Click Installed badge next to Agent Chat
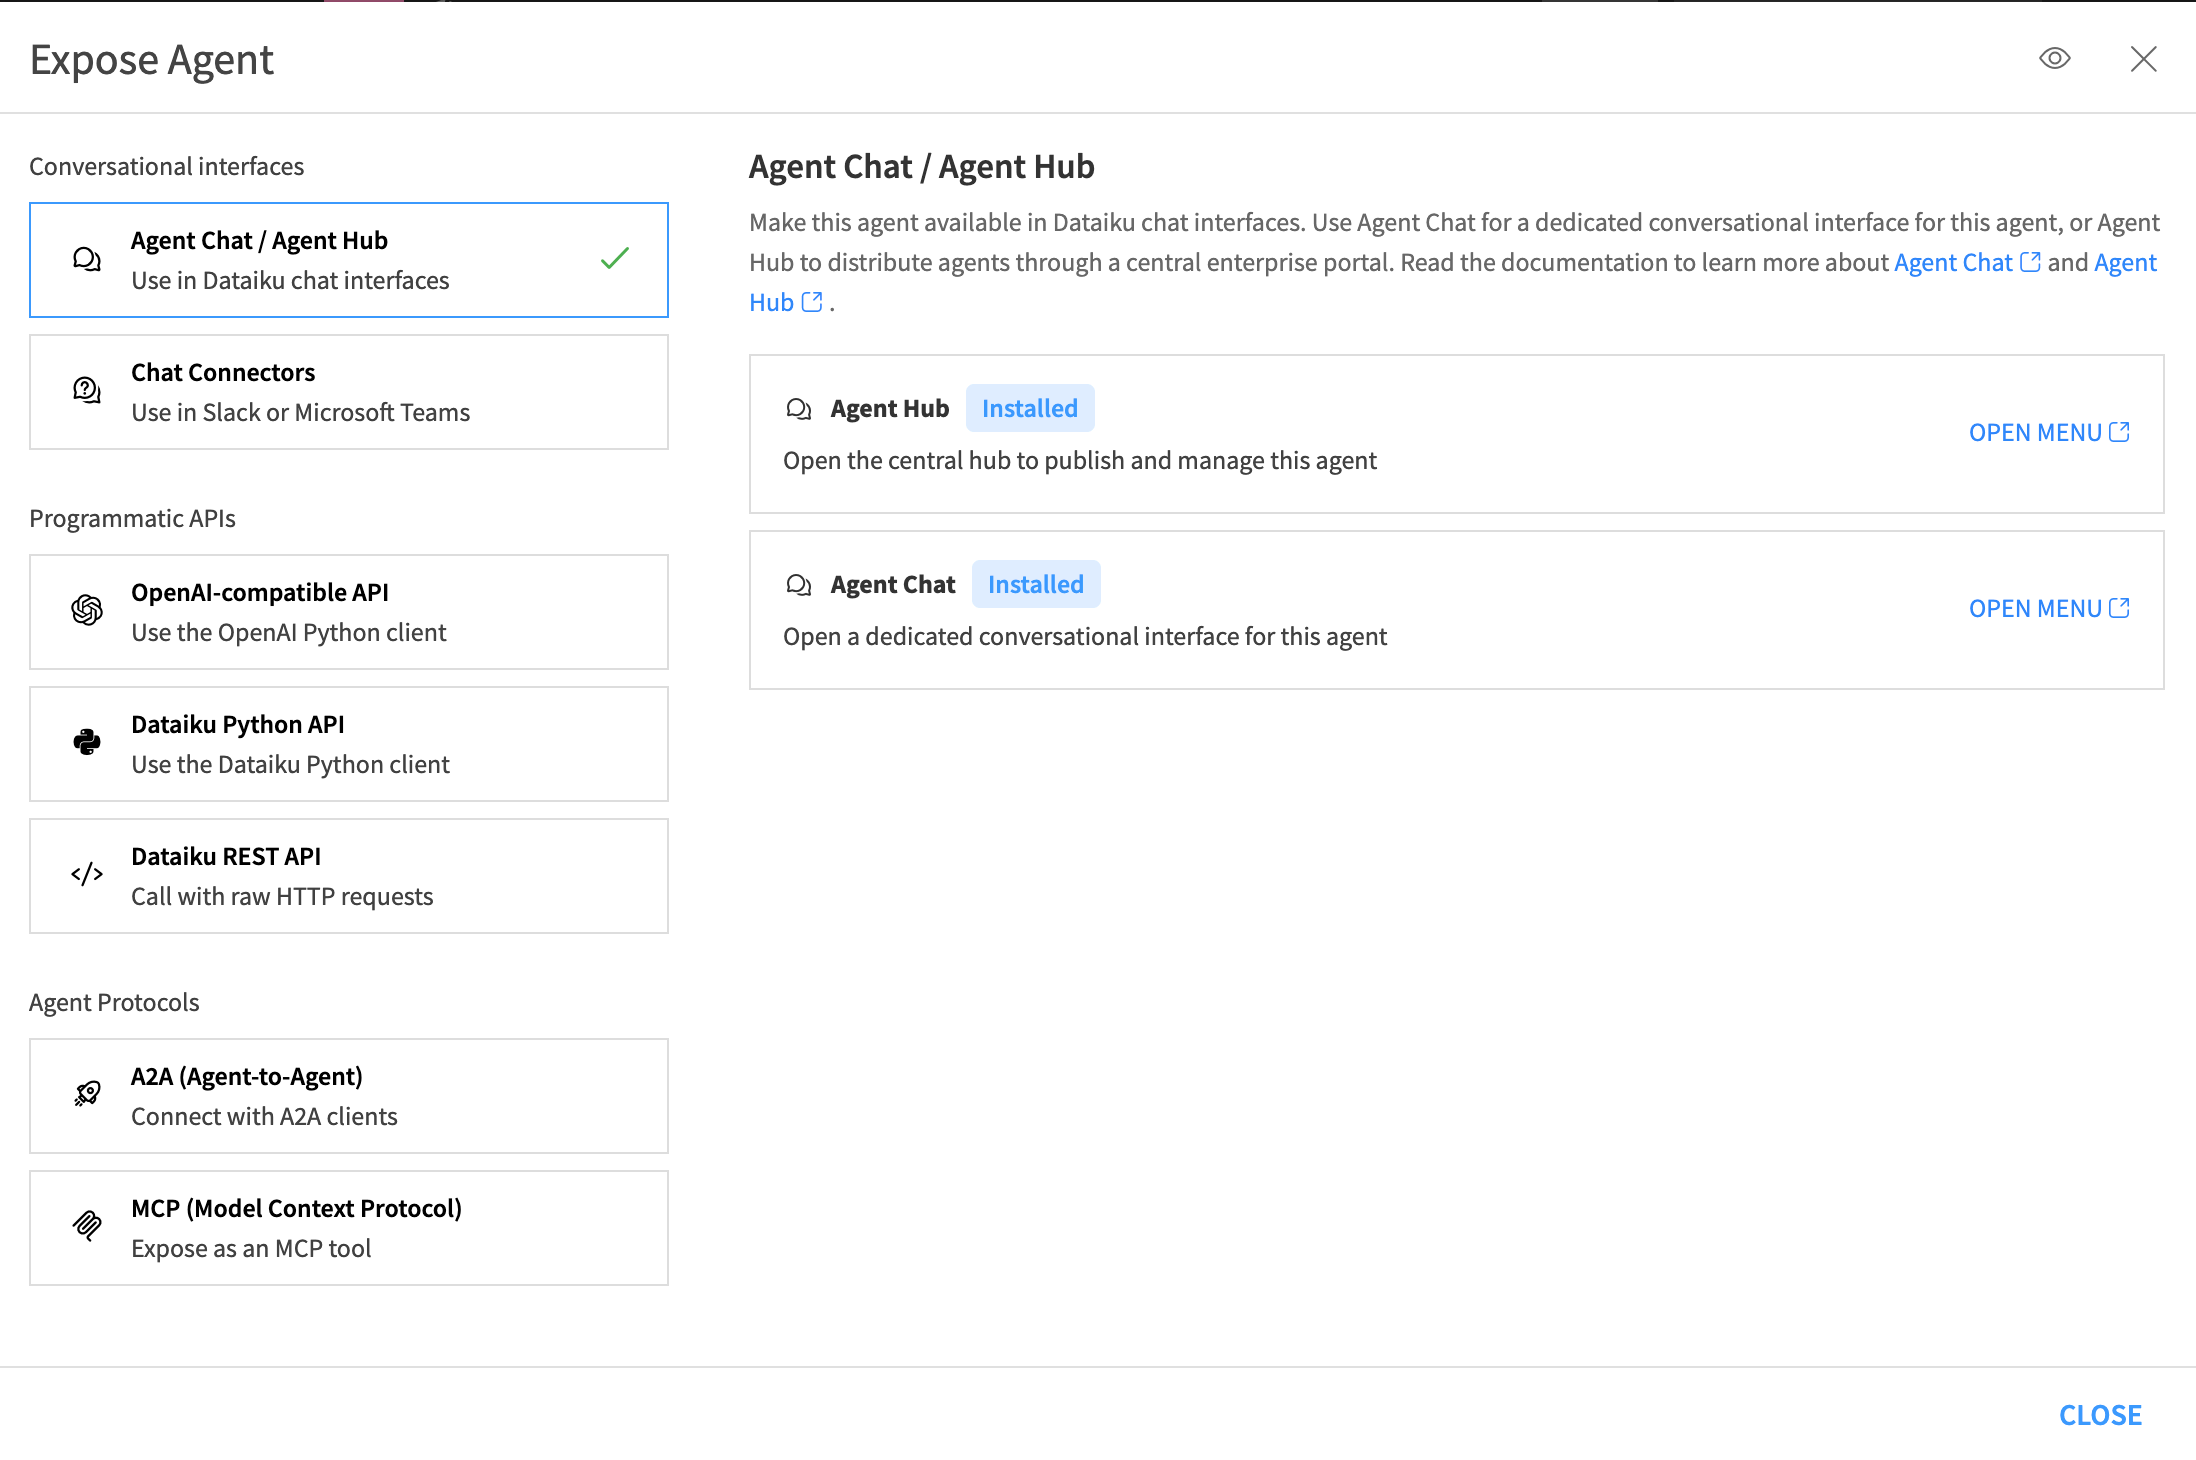This screenshot has height=1460, width=2196. [x=1036, y=584]
